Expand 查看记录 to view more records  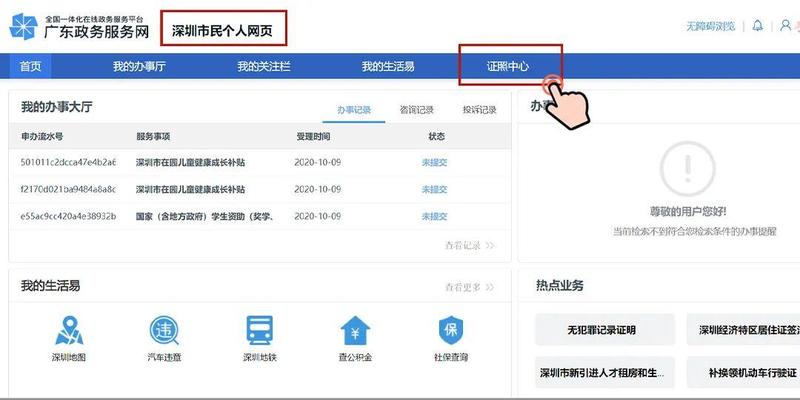469,245
